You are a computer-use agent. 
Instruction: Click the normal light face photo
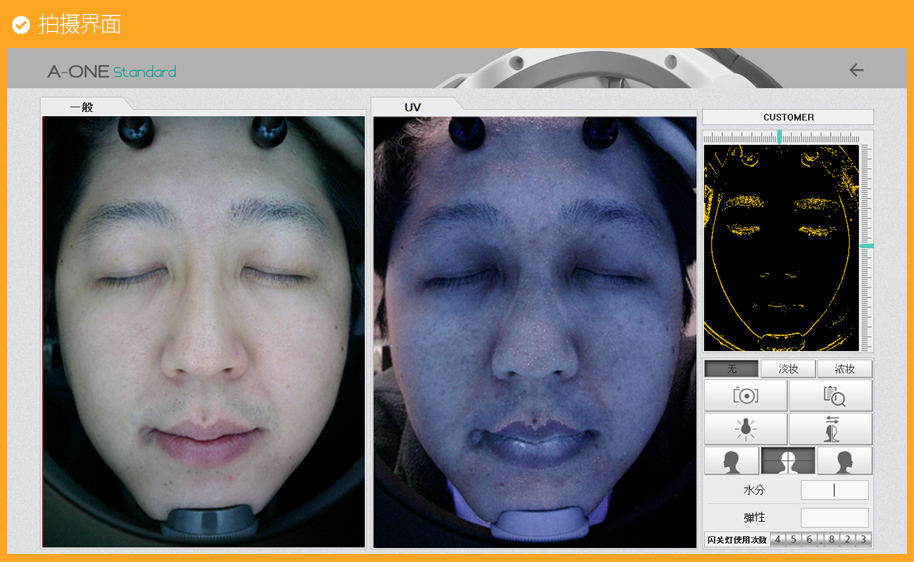203,332
